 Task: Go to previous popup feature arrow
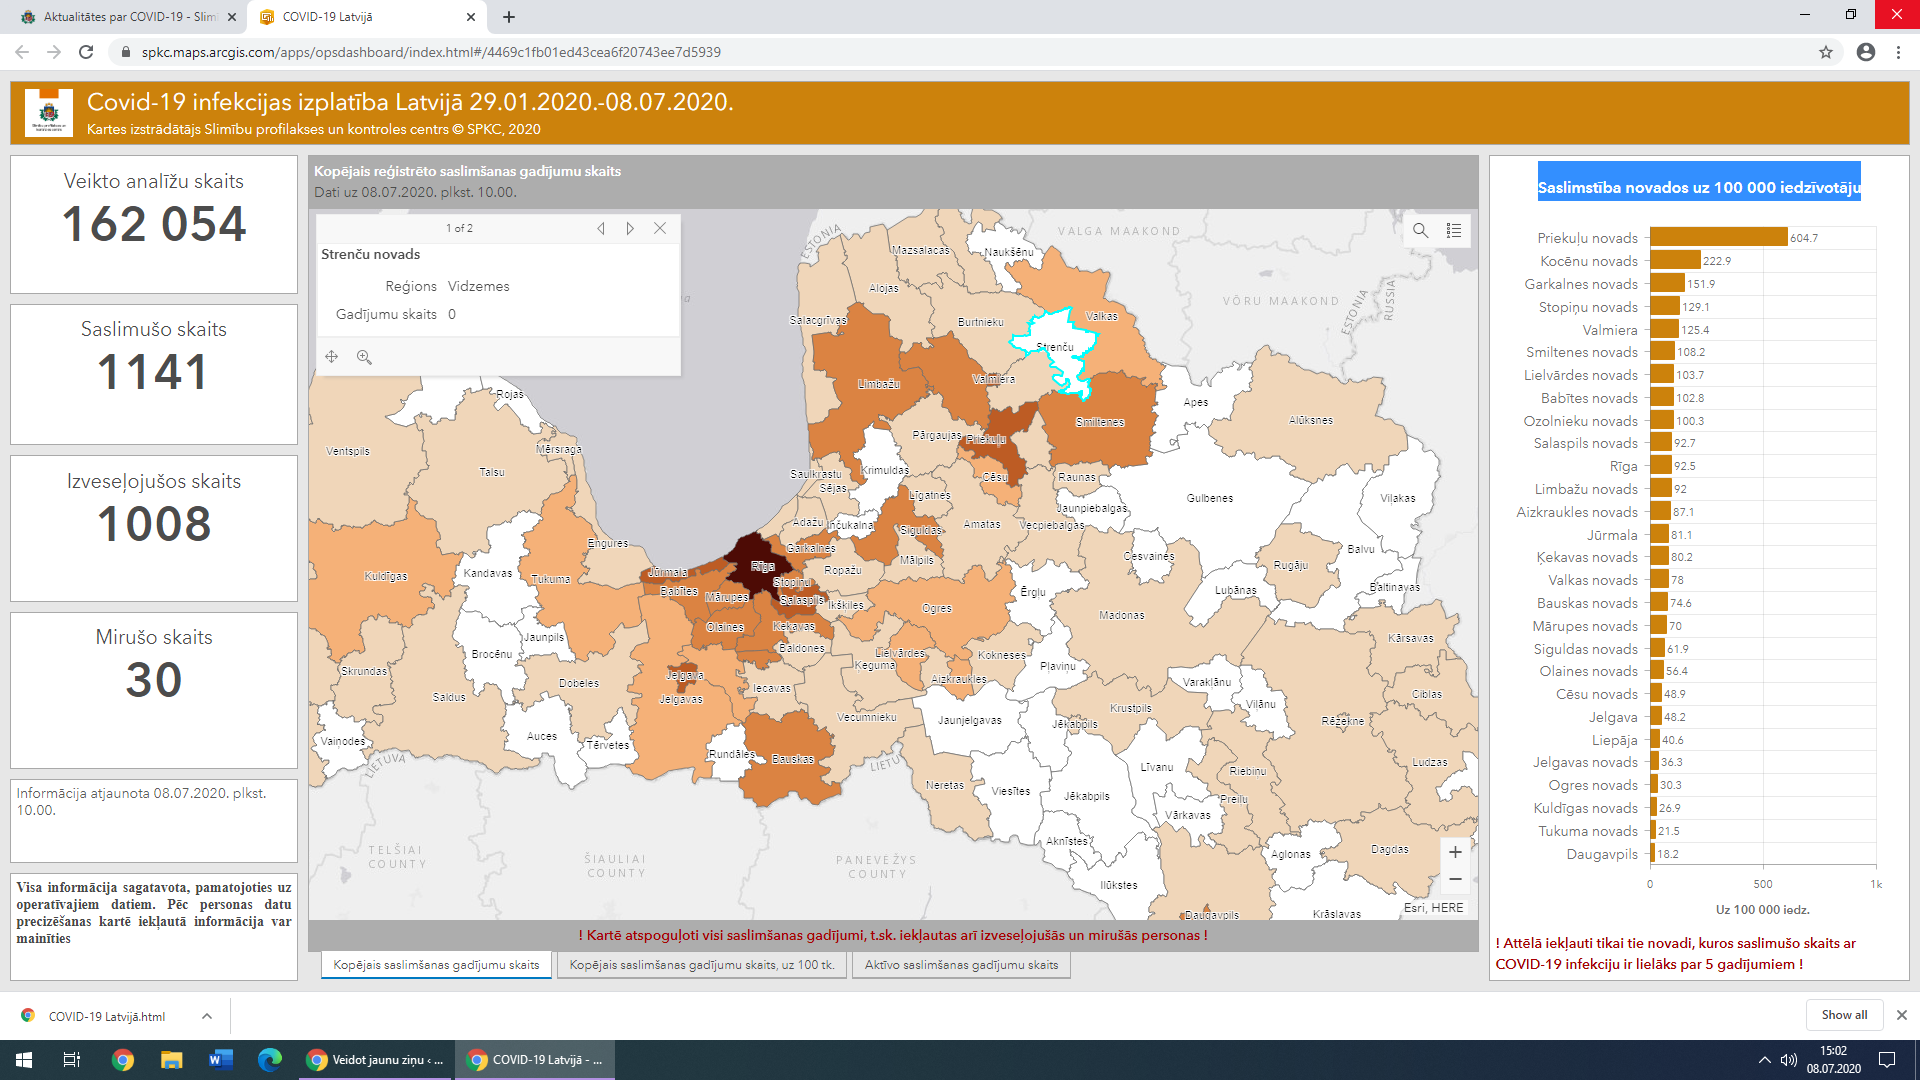601,228
